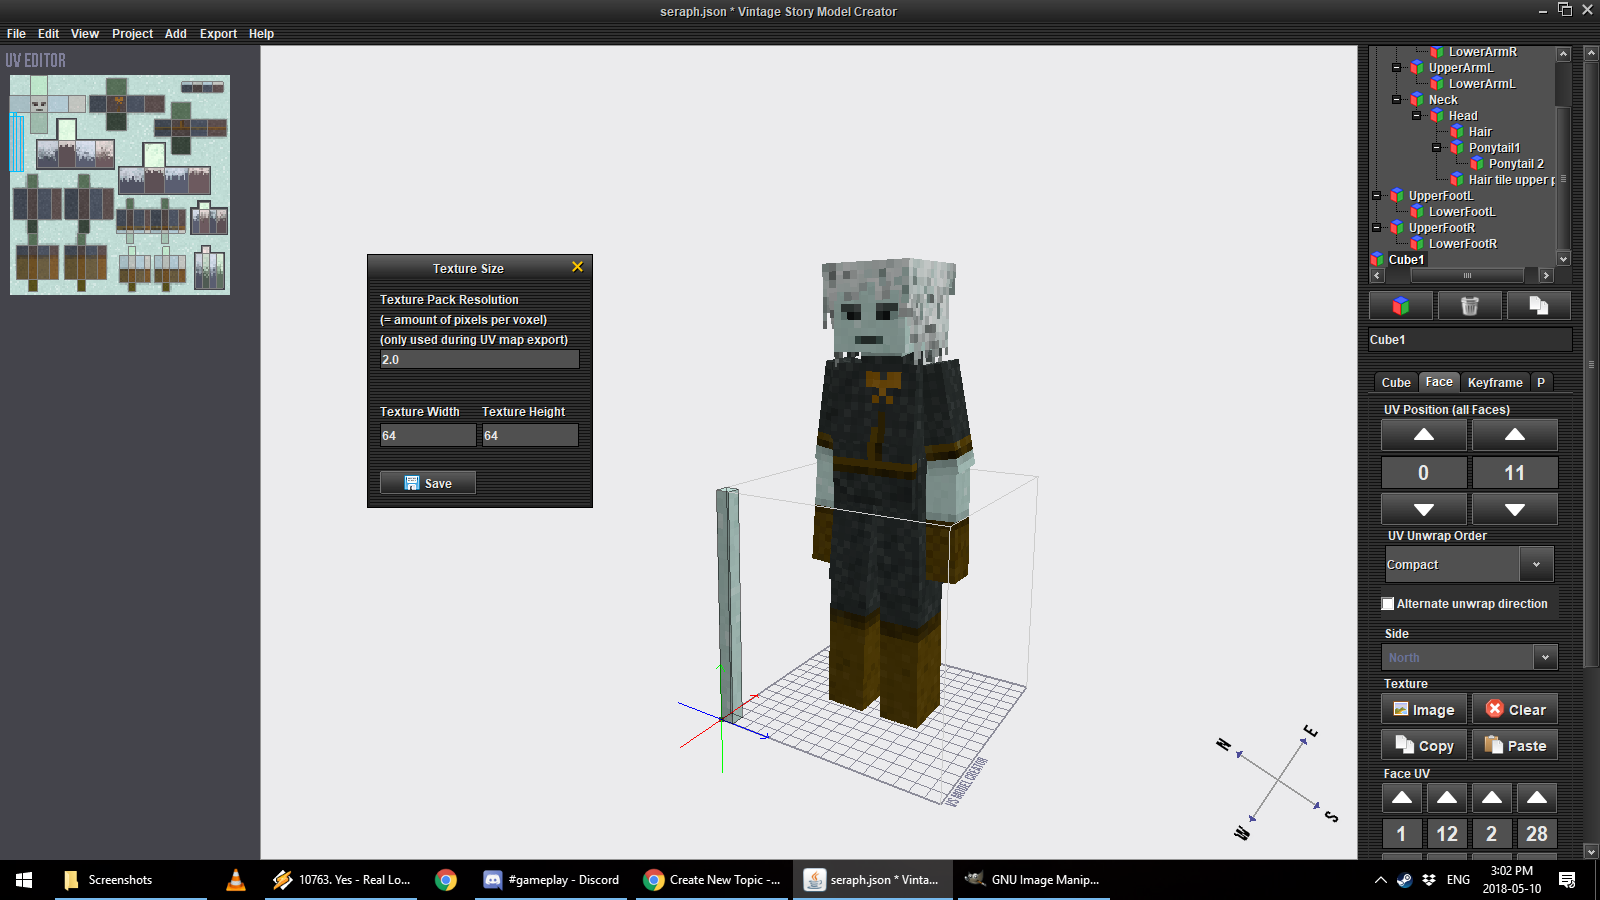Open the Project menu
This screenshot has width=1600, height=900.
click(x=132, y=34)
